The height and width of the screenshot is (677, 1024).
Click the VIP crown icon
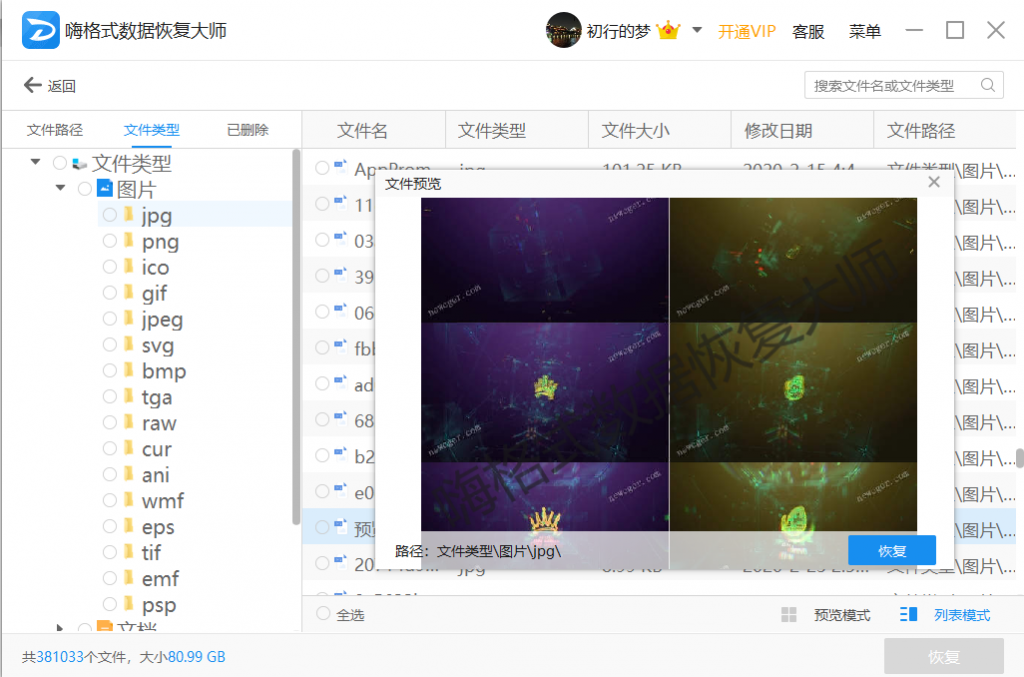click(668, 30)
